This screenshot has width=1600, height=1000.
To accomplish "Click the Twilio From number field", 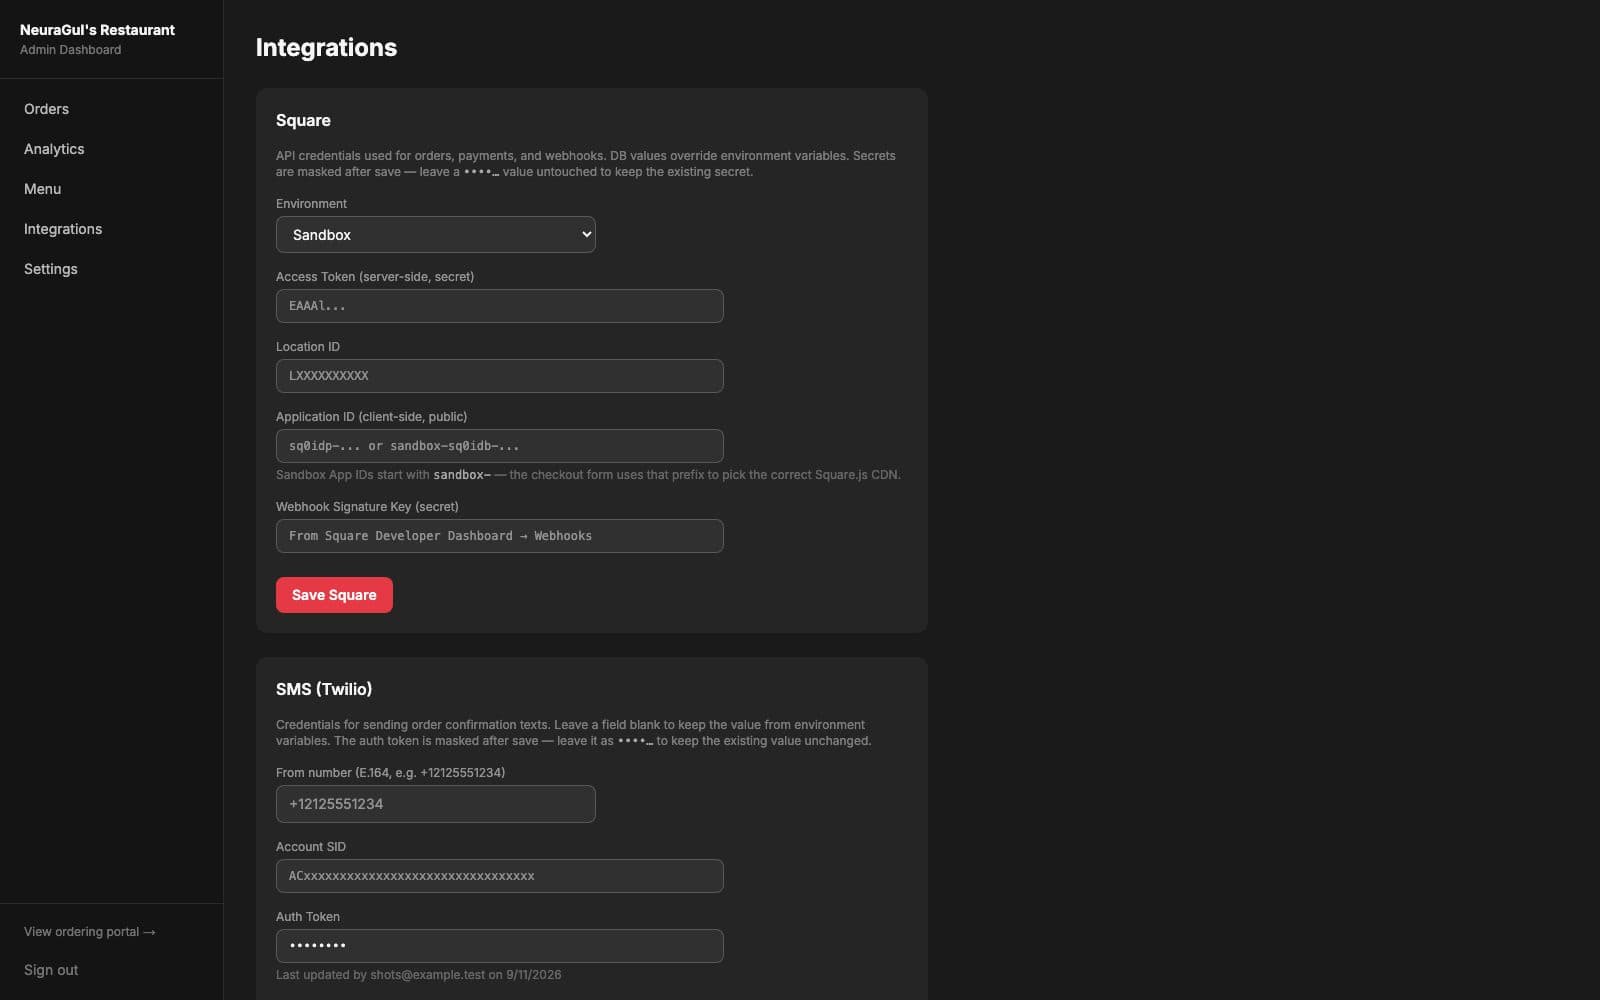I will click(435, 804).
